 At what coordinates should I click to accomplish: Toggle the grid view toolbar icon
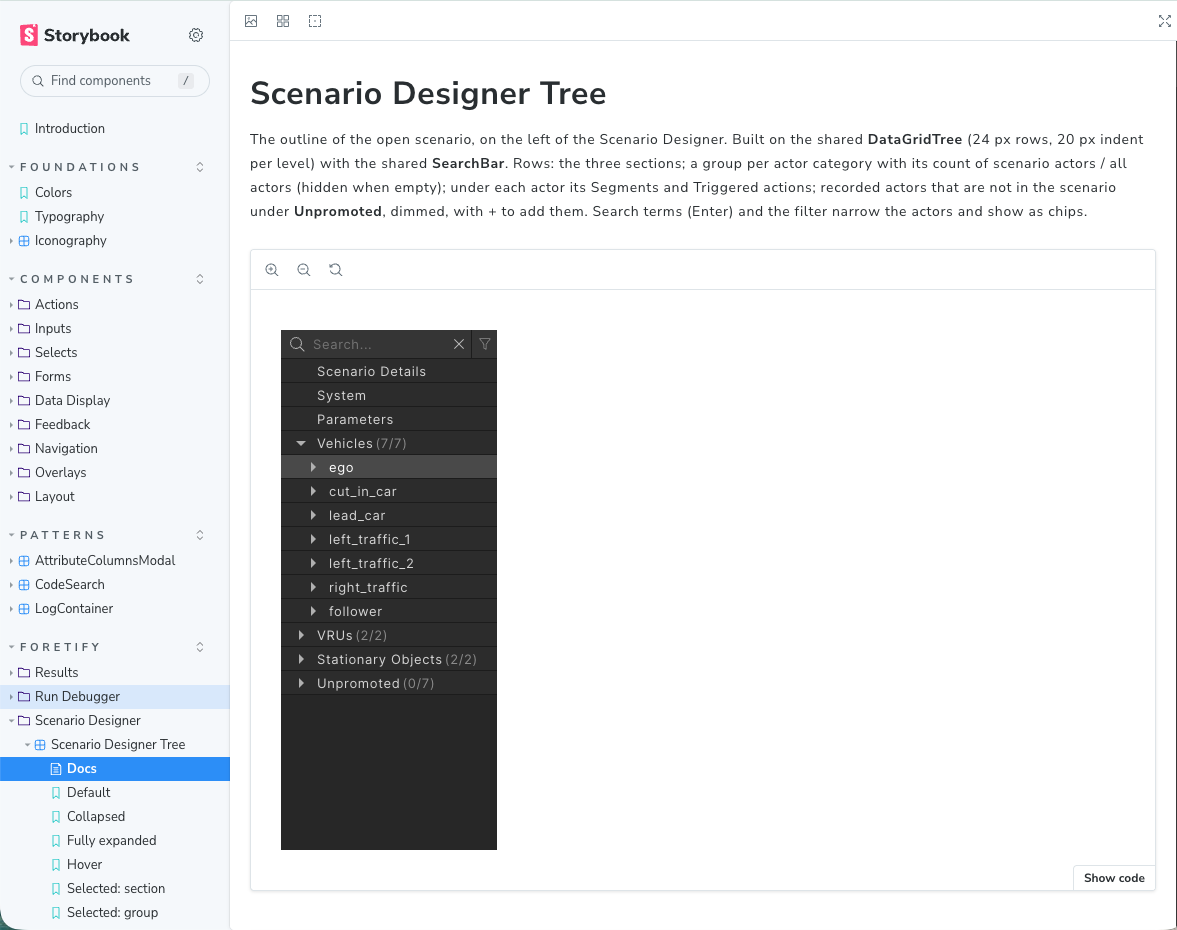click(x=283, y=21)
